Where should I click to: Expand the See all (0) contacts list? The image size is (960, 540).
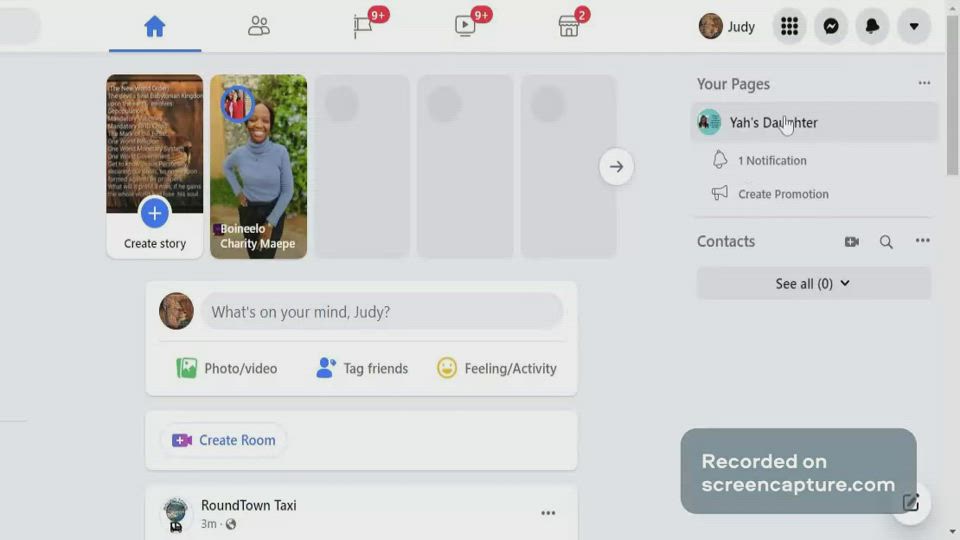tap(813, 284)
